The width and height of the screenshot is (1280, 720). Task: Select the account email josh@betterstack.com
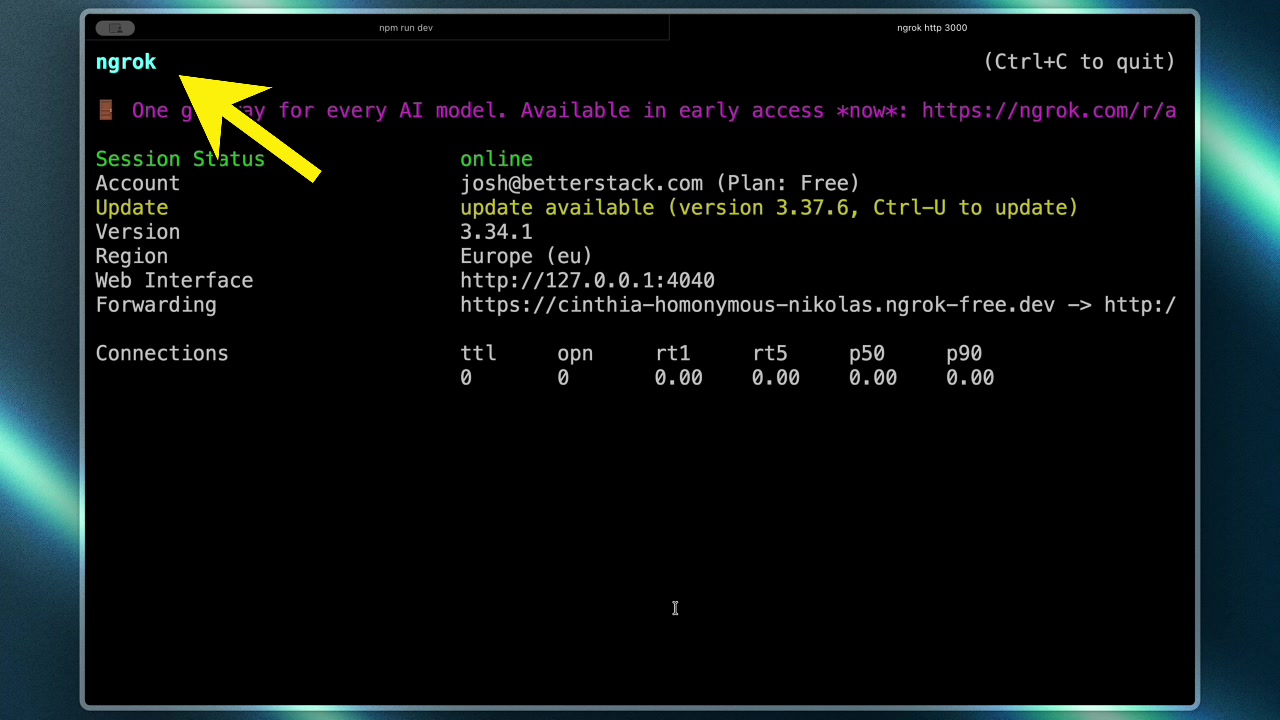580,183
